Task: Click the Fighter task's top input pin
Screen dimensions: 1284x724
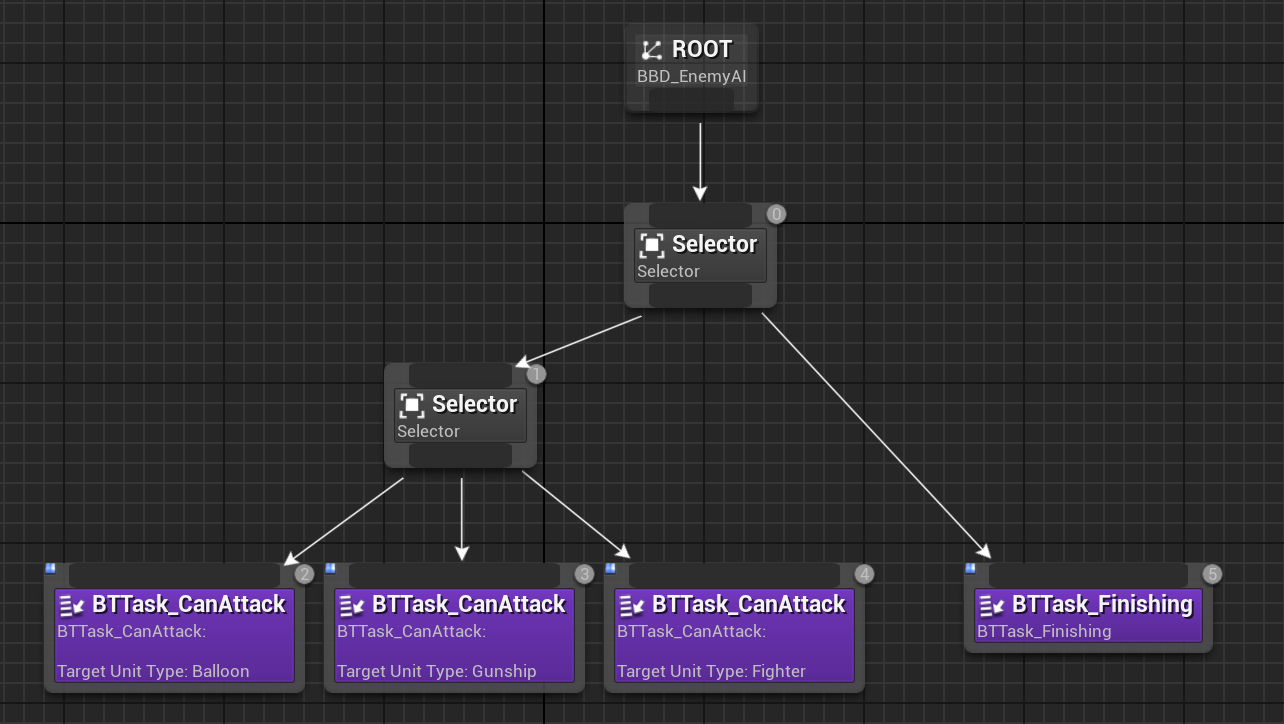Action: click(x=734, y=575)
